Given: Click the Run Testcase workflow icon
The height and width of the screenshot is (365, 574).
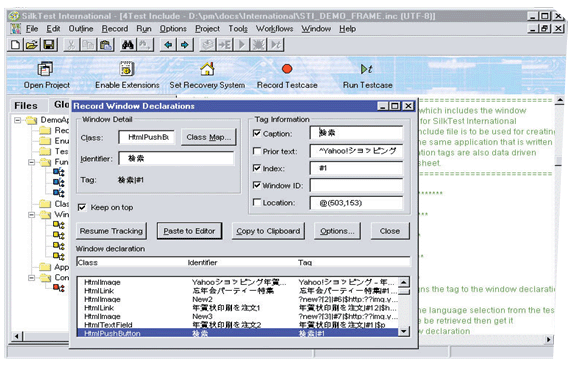Looking at the screenshot, I should click(366, 69).
